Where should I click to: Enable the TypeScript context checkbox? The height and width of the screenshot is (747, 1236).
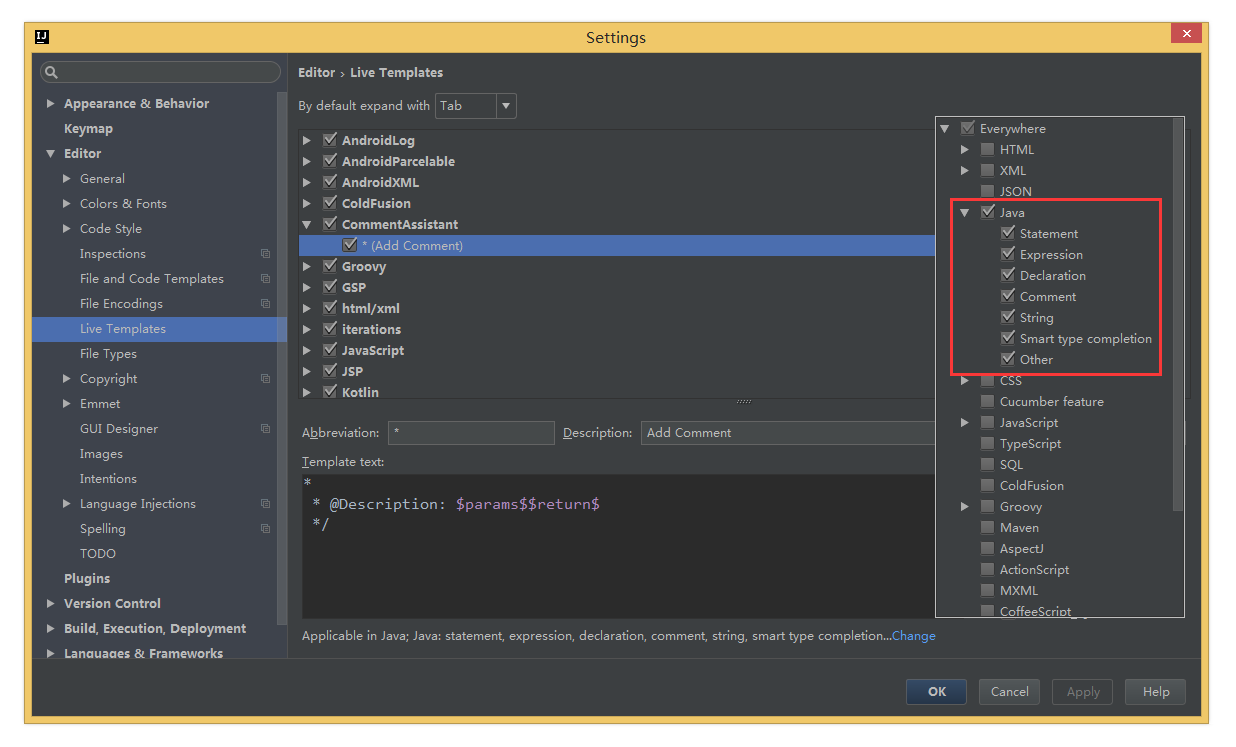pyautogui.click(x=988, y=443)
